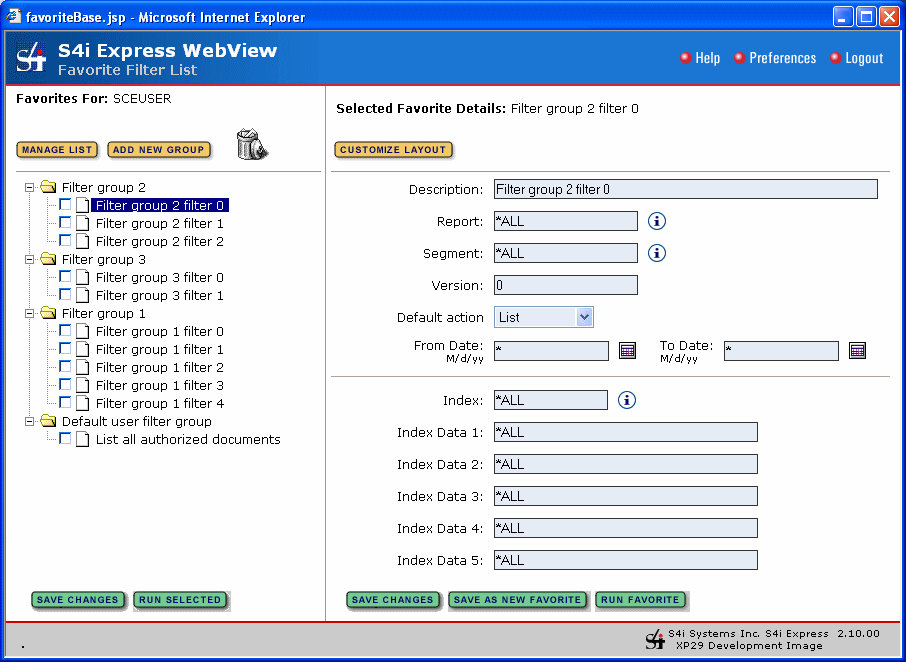
Task: Click the Filter group 3 folder icon
Action: pos(49,259)
